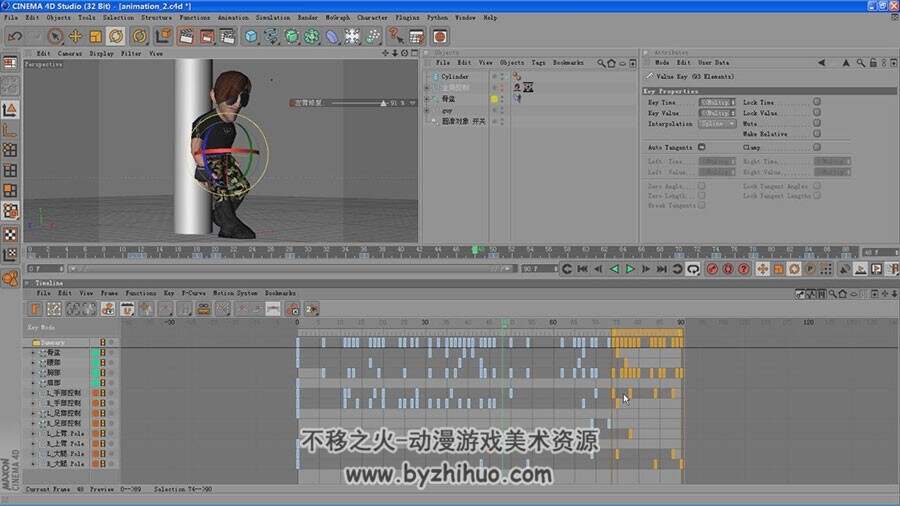900x506 pixels.
Task: Activate the Scale tool
Action: (x=95, y=37)
